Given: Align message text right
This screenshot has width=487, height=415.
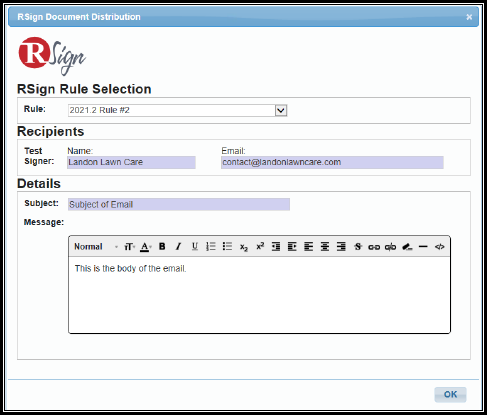Looking at the screenshot, I should point(341,247).
